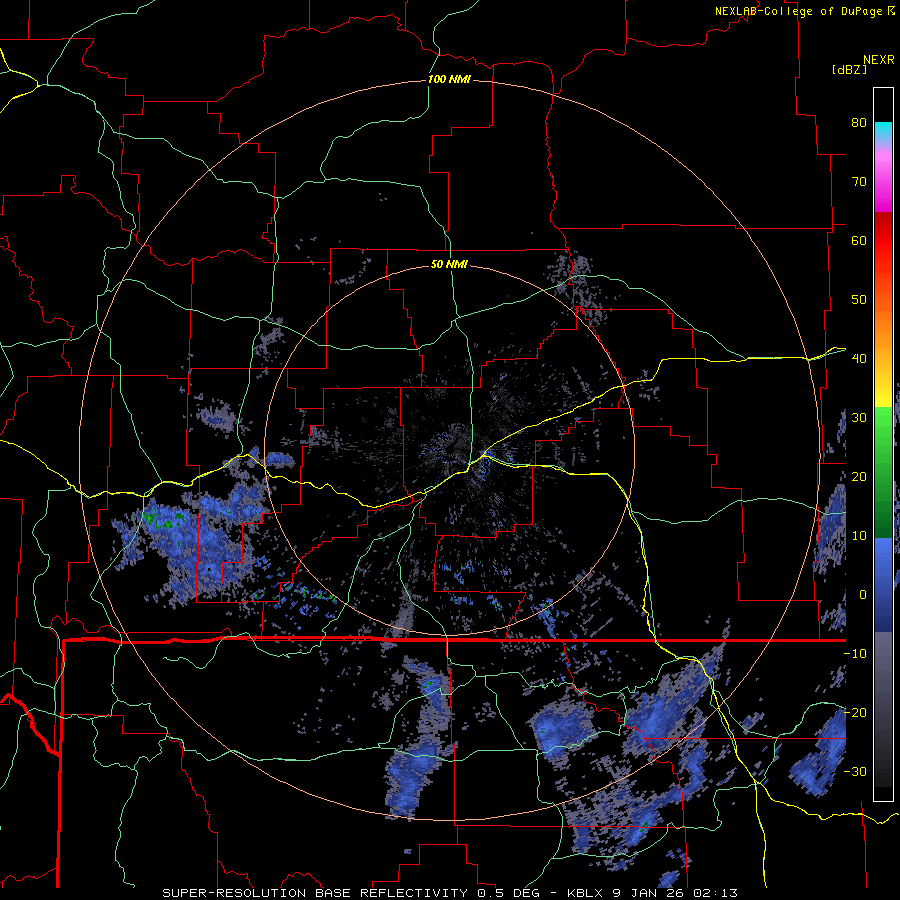Click the 50 value on the color scale
Viewport: 900px width, 900px height.
[x=859, y=300]
